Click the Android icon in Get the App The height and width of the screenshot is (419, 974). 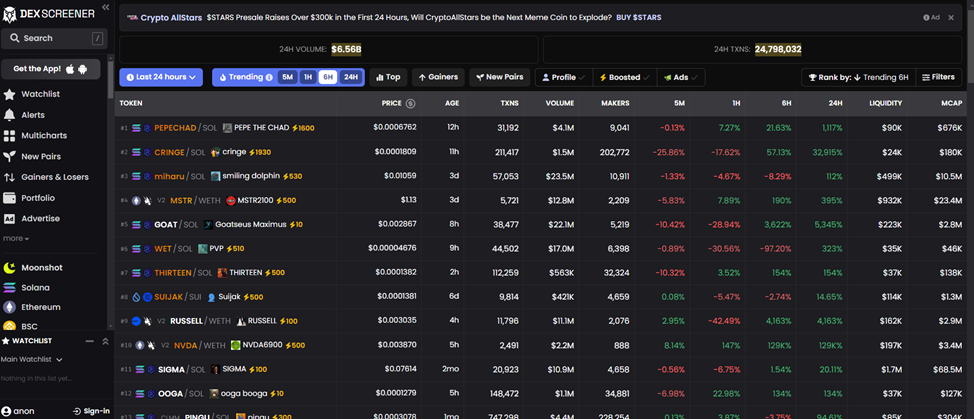[83, 68]
